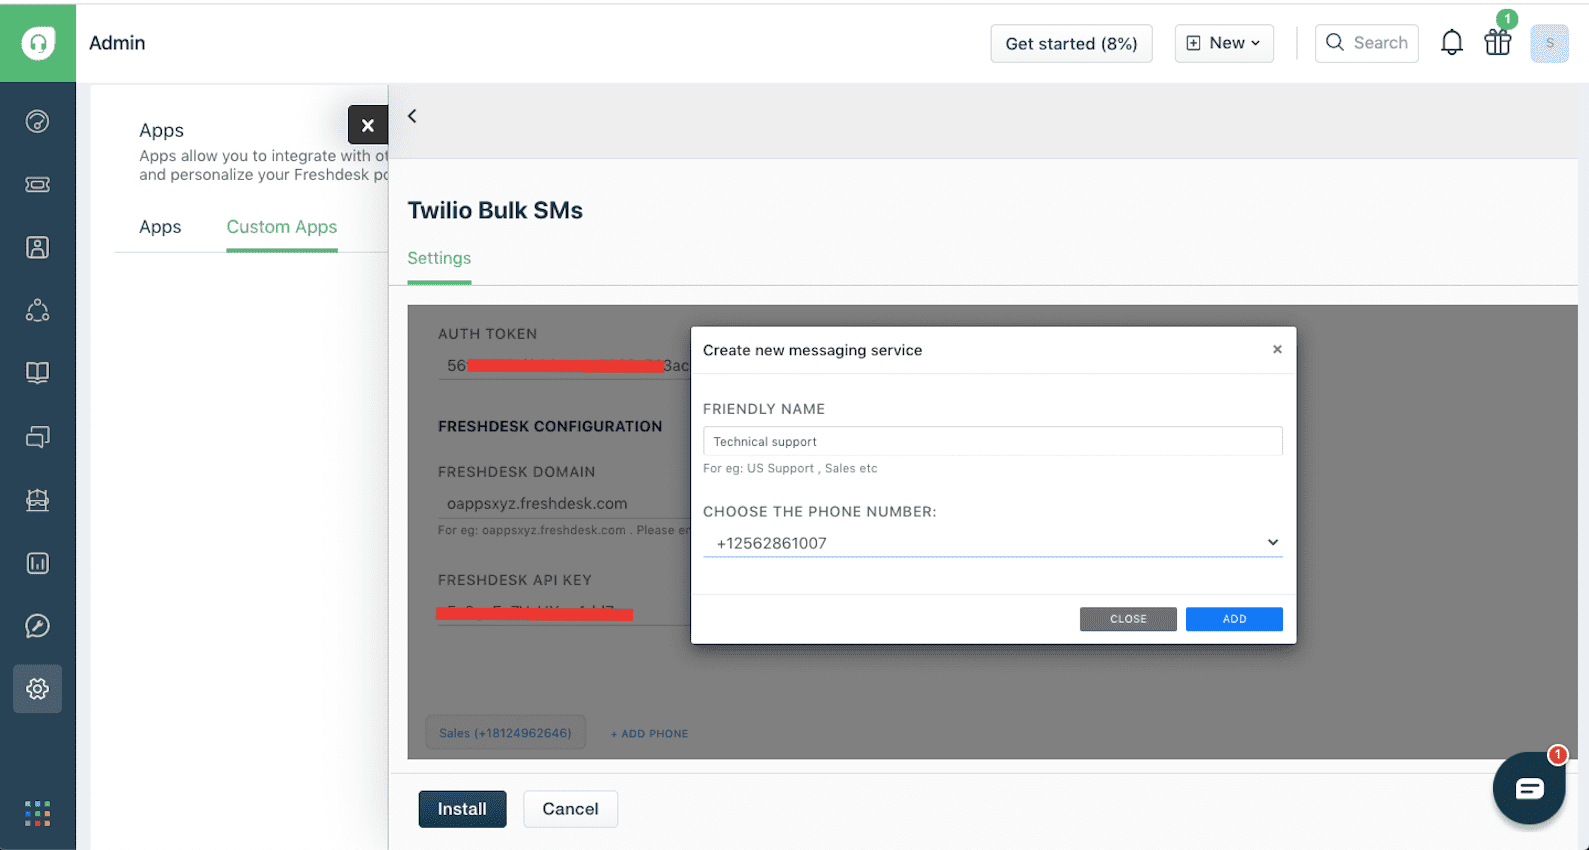This screenshot has height=850, width=1589.
Task: Go back using the left chevron arrow
Action: pos(412,116)
